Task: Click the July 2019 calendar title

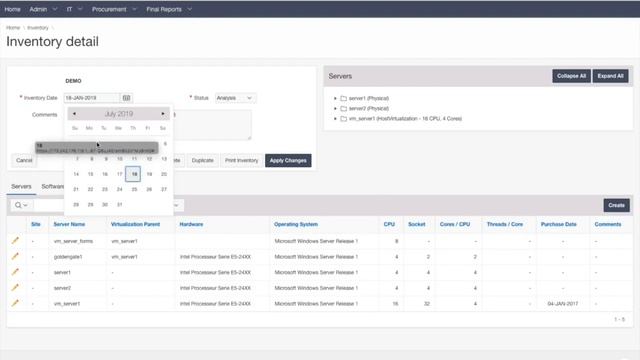Action: click(x=119, y=113)
